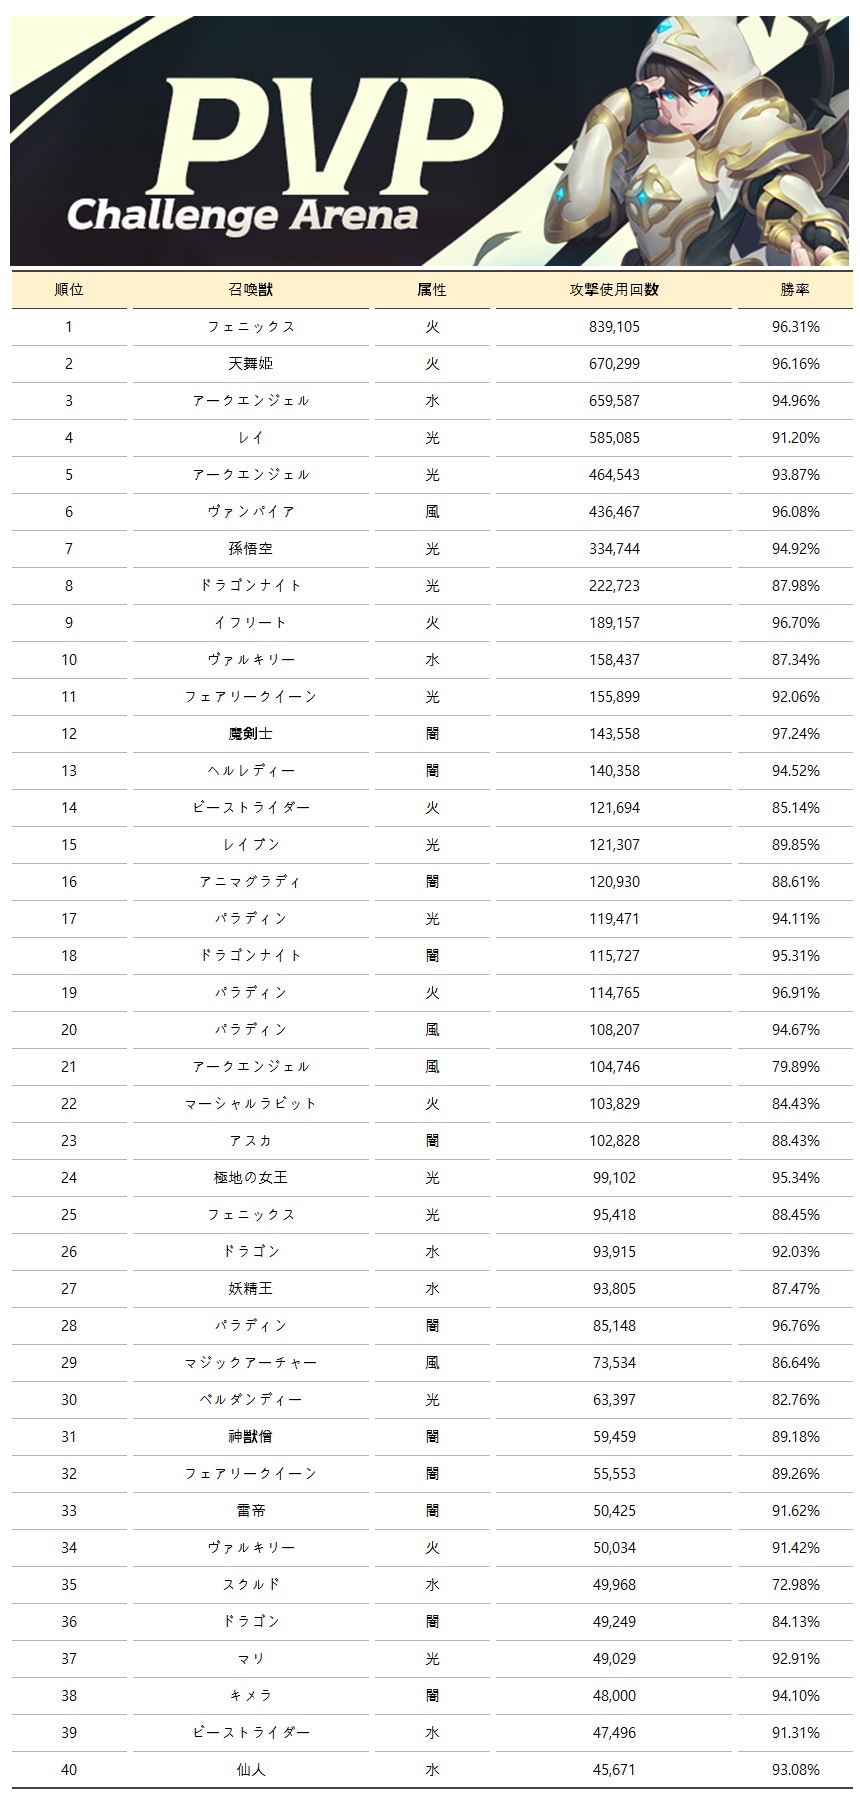Click the 仙人 name in rank 40
The image size is (860, 1801).
250,1770
